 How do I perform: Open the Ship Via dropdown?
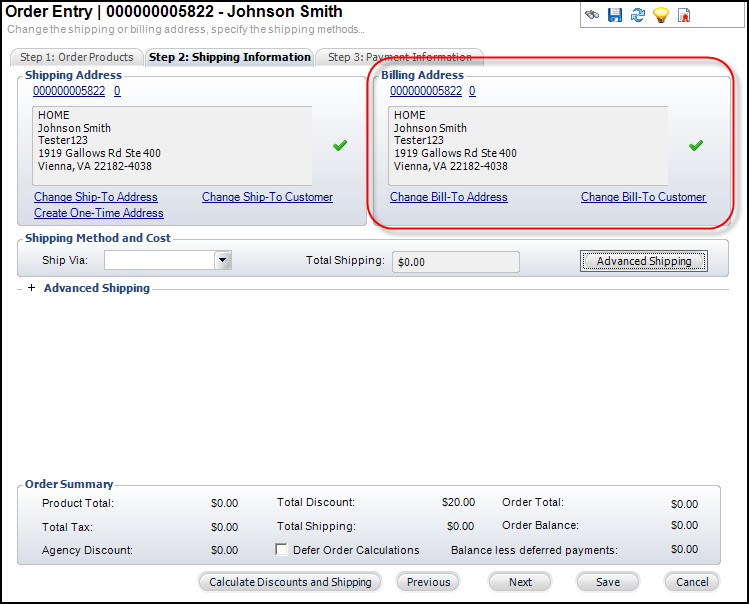pos(223,260)
